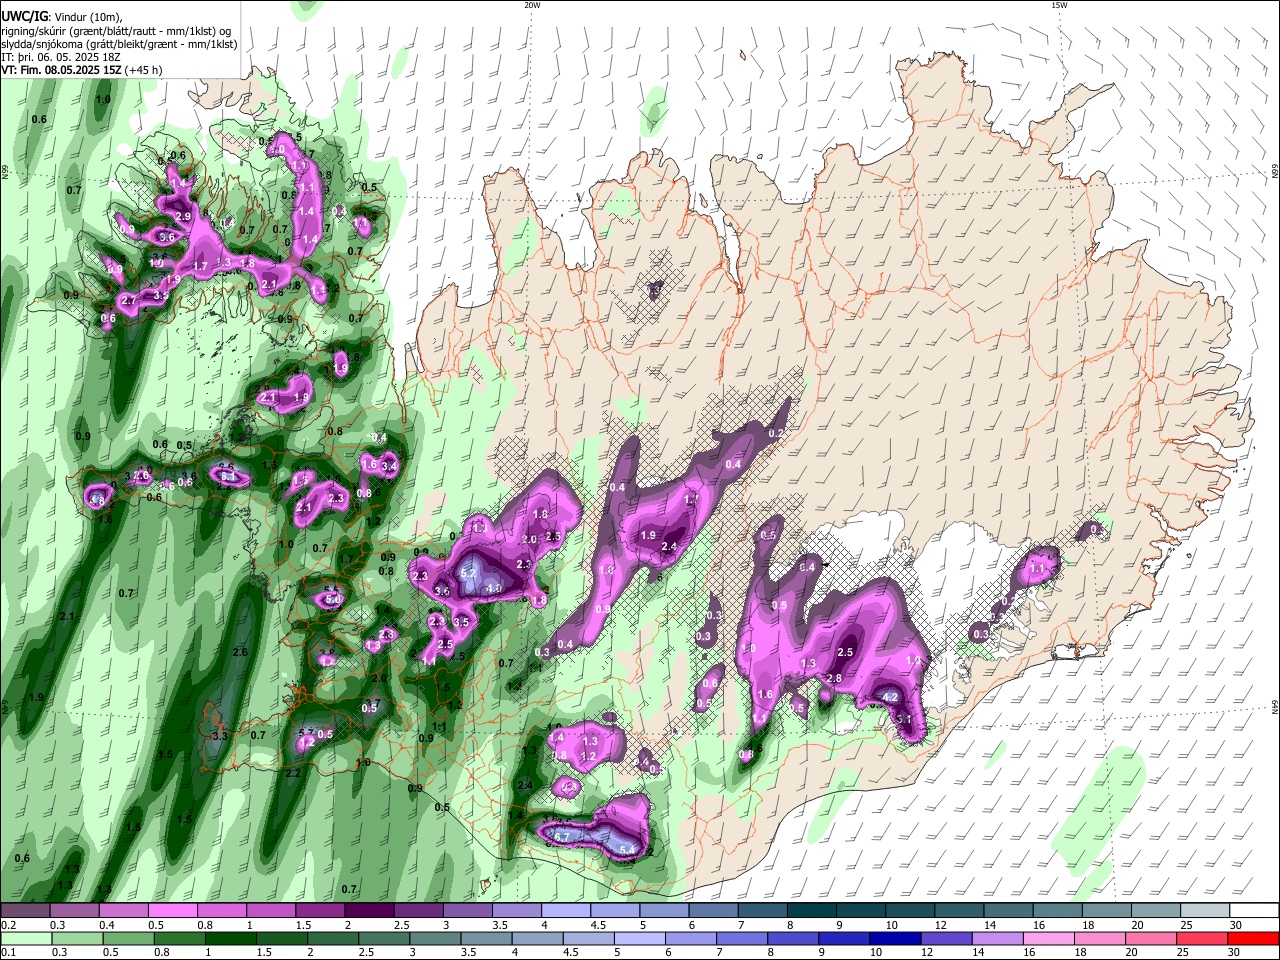Click the deep blue 10–12 swatch in lower legend
Image resolution: width=1280 pixels, height=960 pixels.
click(x=895, y=939)
